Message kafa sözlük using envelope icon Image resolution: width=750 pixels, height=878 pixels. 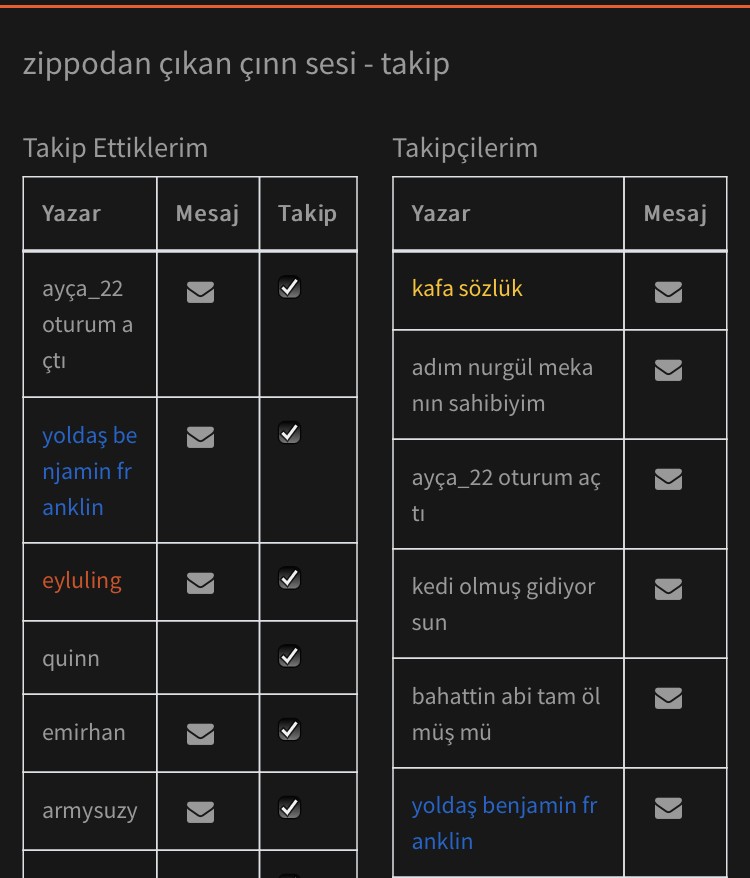pyautogui.click(x=668, y=291)
